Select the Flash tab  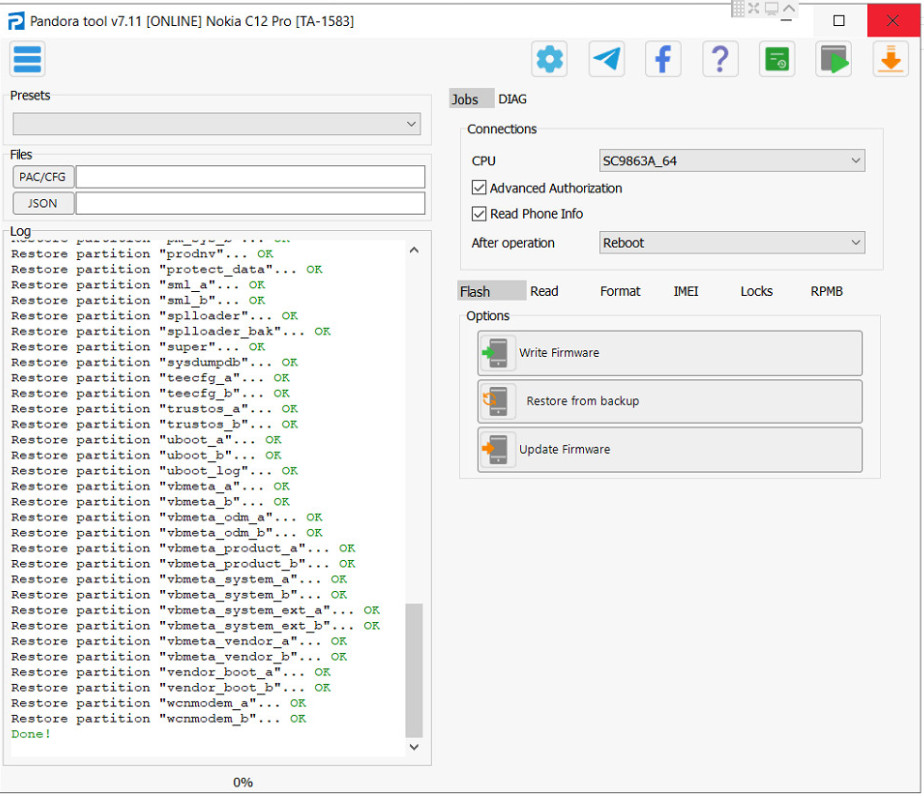coord(490,291)
